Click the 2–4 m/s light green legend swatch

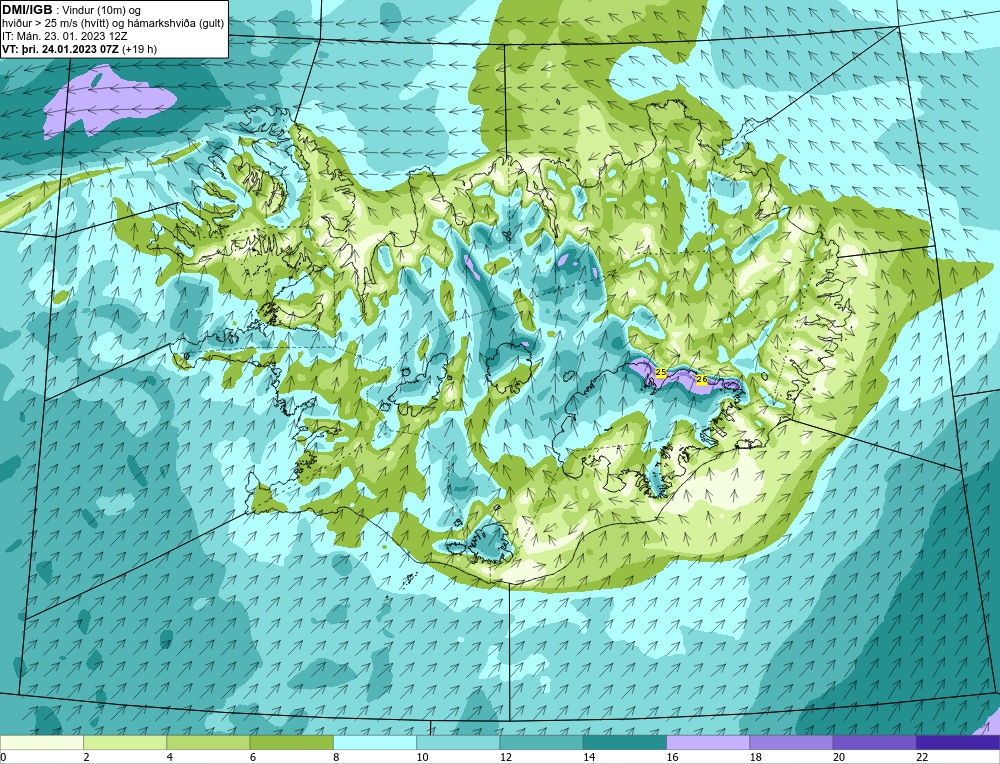(x=125, y=743)
